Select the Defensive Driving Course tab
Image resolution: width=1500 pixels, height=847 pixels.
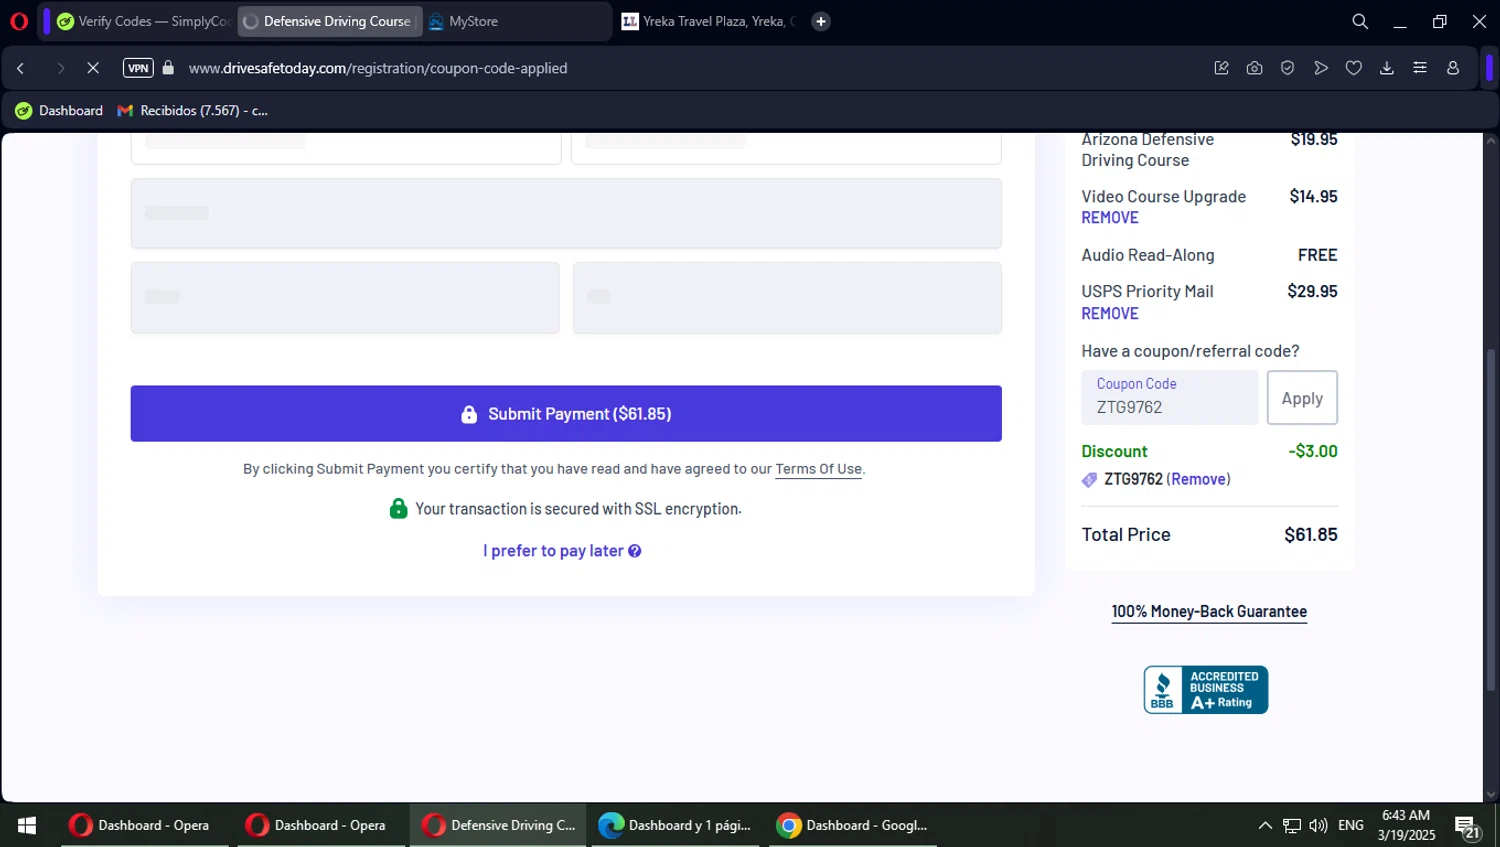pos(330,21)
